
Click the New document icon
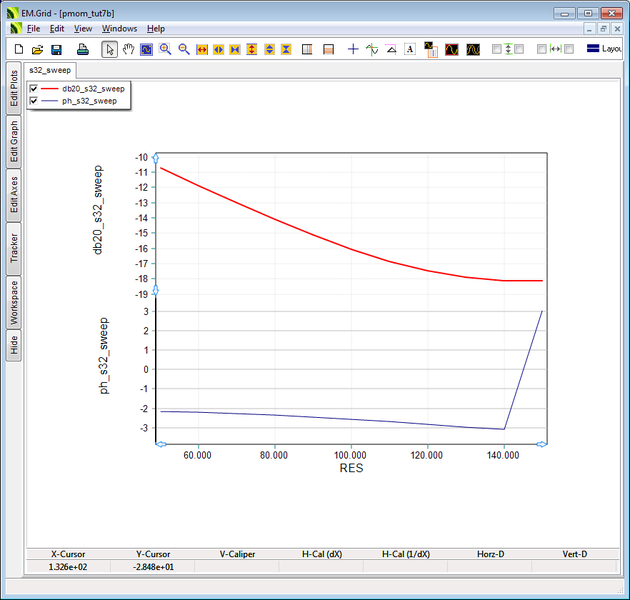[18, 49]
